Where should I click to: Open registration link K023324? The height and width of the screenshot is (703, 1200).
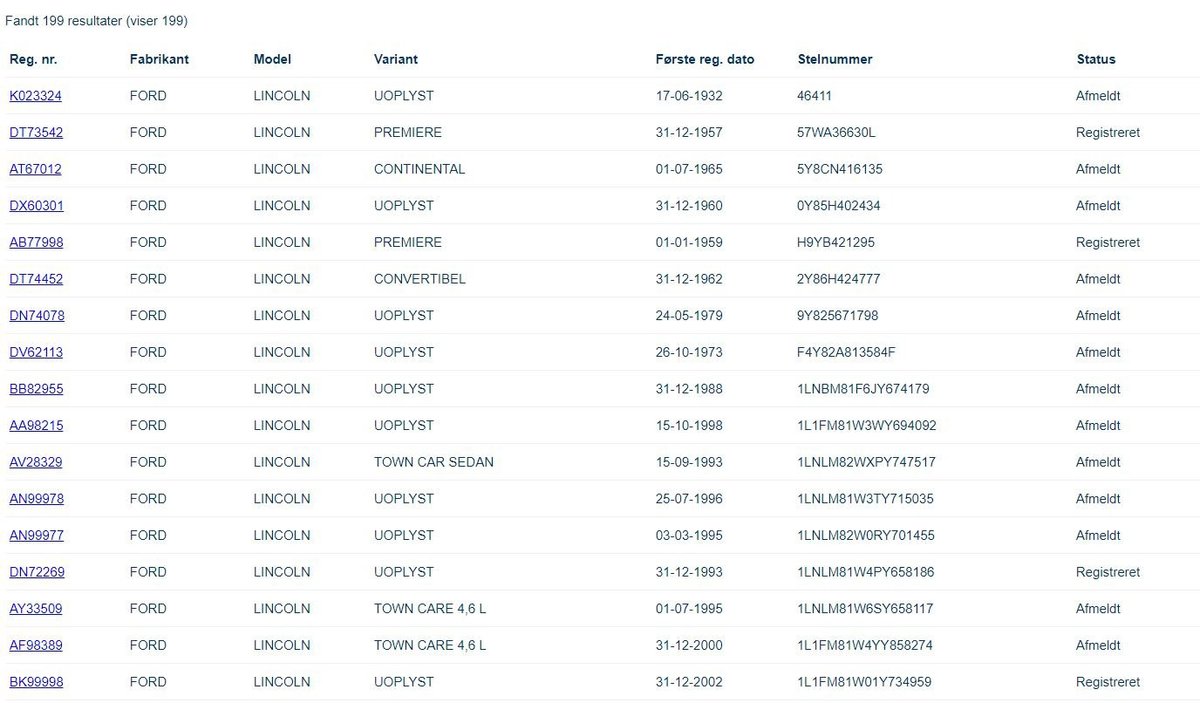(35, 96)
